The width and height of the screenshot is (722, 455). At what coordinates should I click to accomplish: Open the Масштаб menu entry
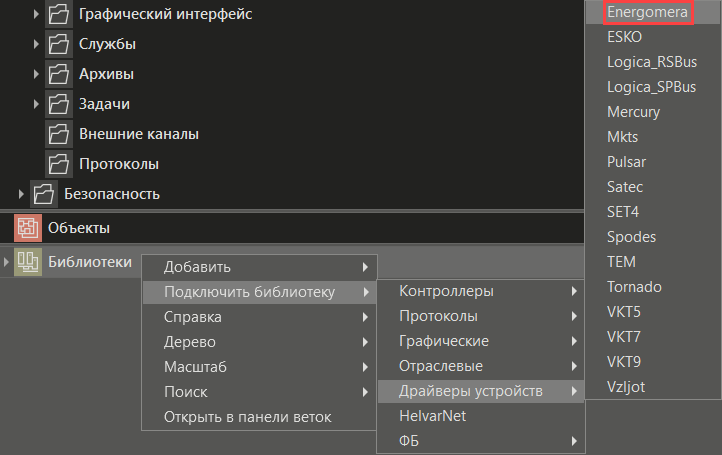[259, 367]
